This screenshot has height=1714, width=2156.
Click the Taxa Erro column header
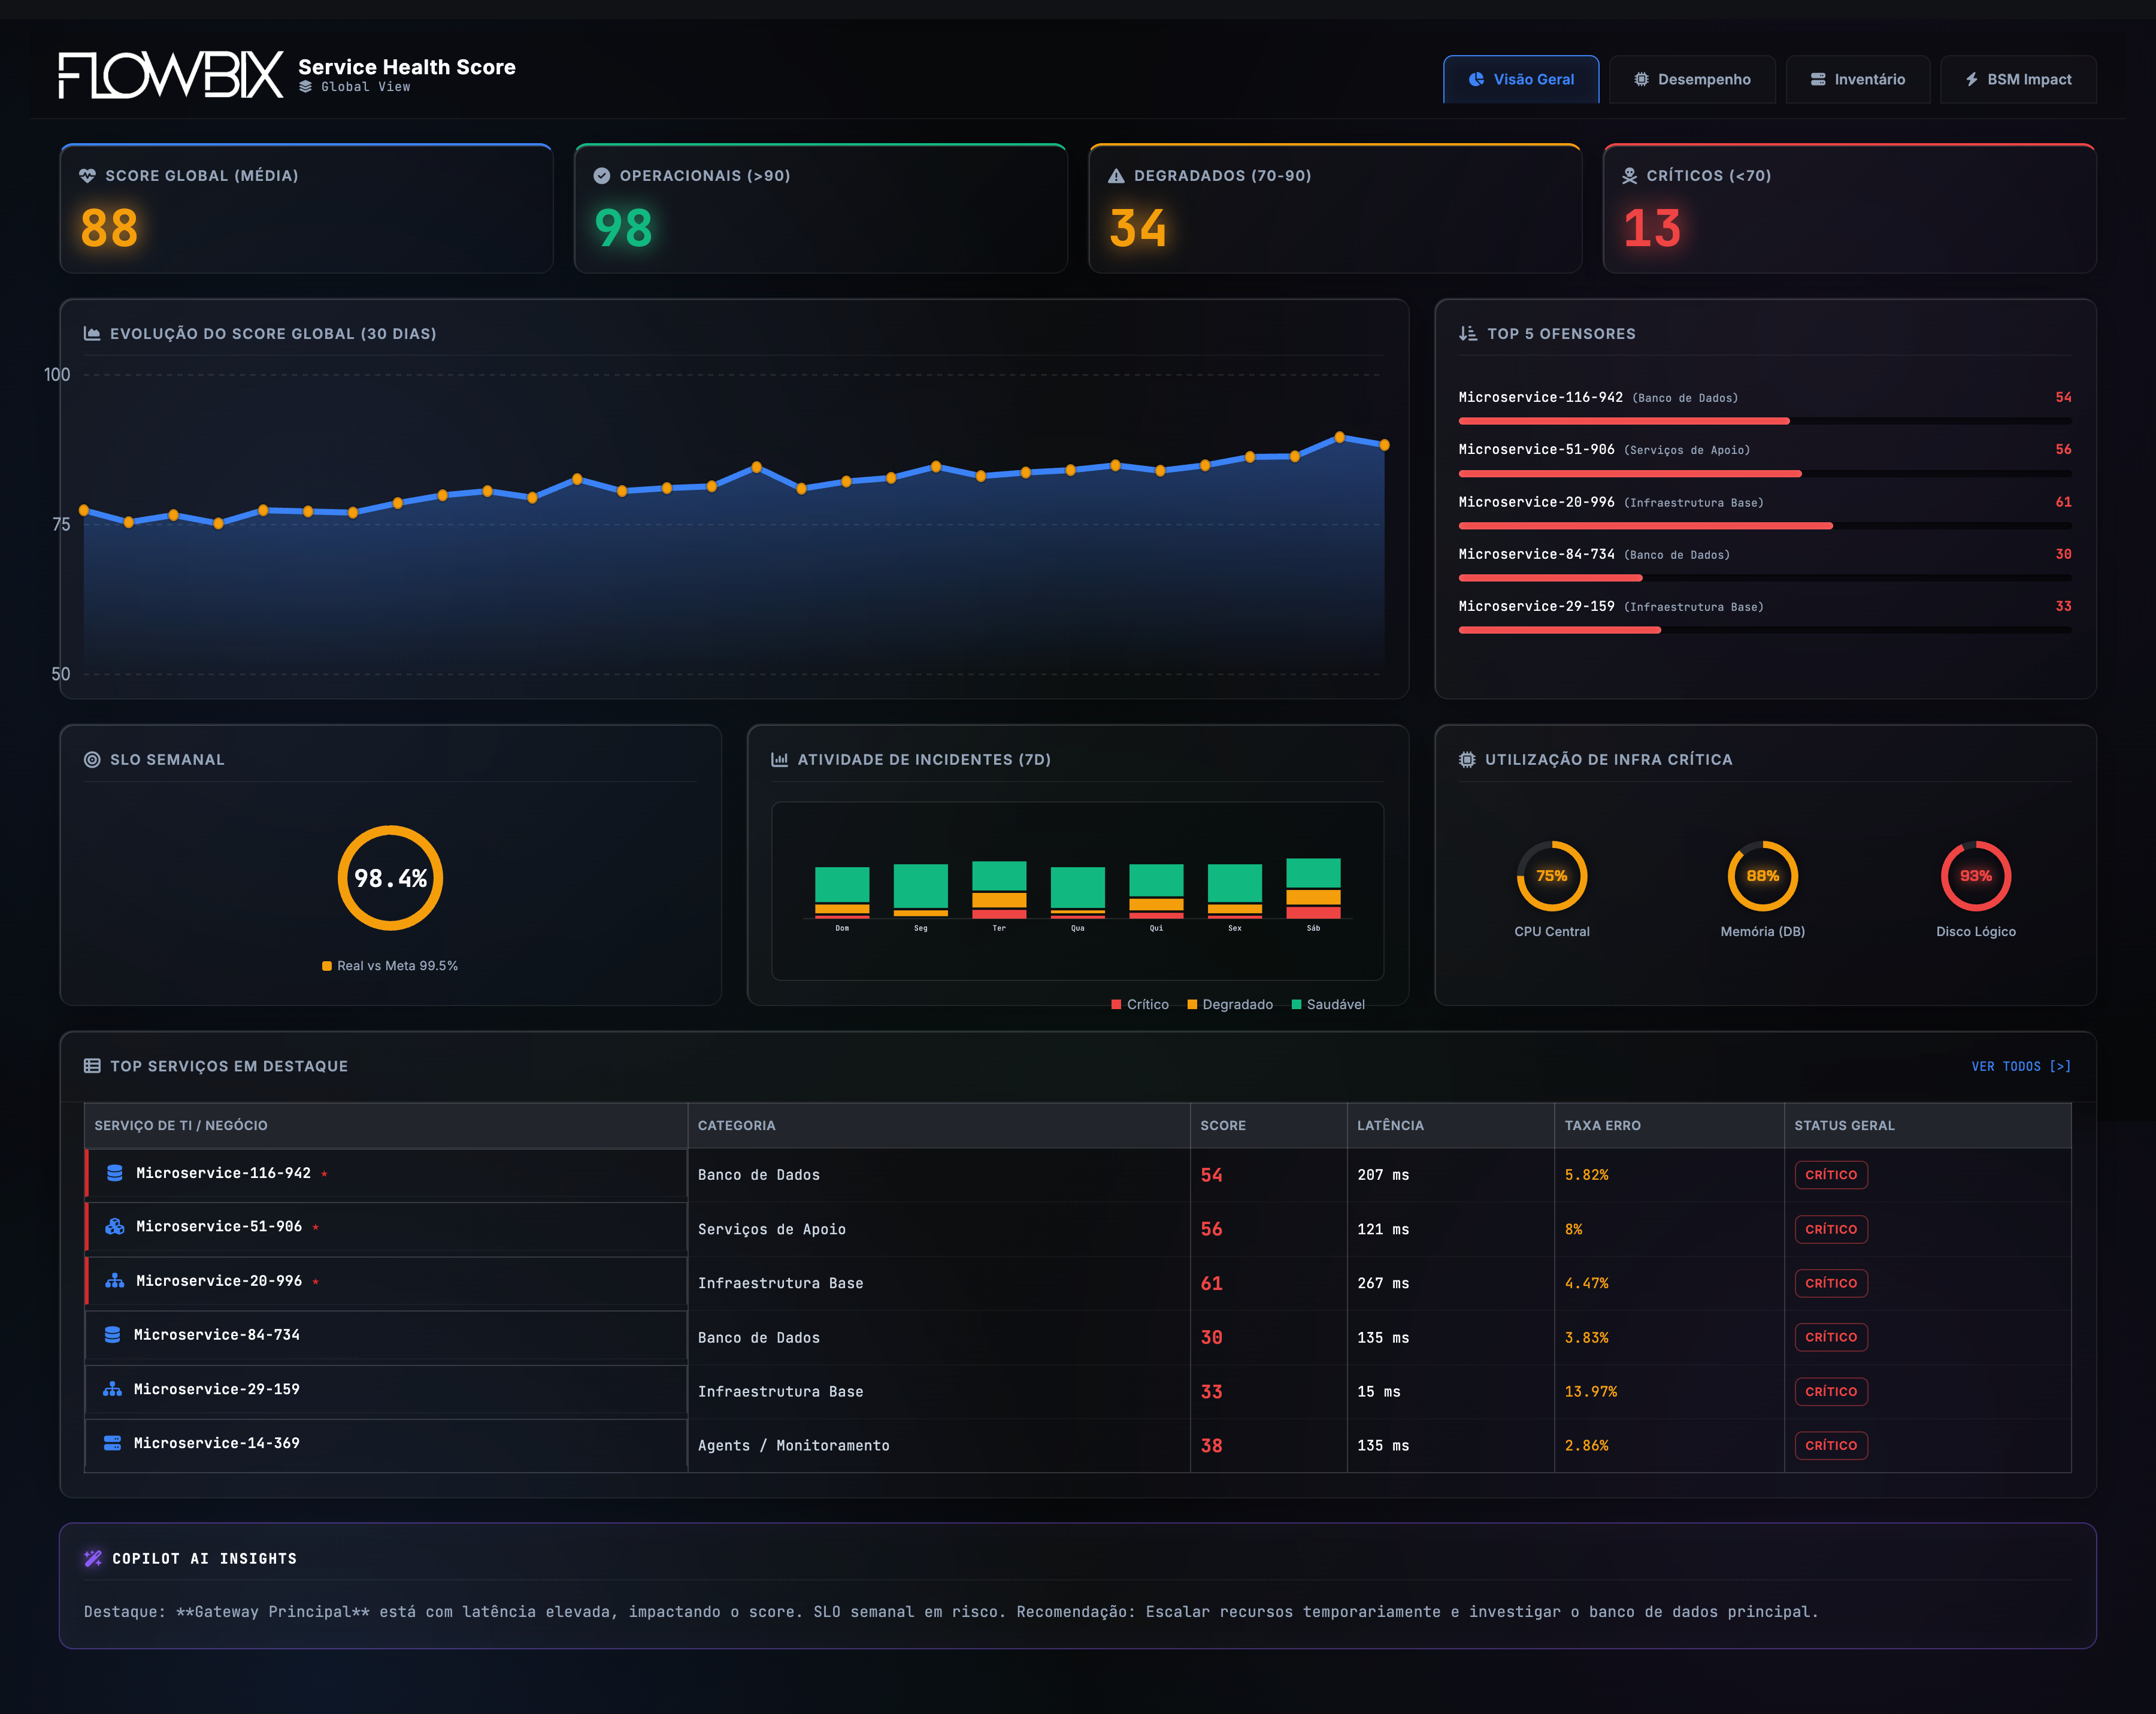(1669, 1125)
